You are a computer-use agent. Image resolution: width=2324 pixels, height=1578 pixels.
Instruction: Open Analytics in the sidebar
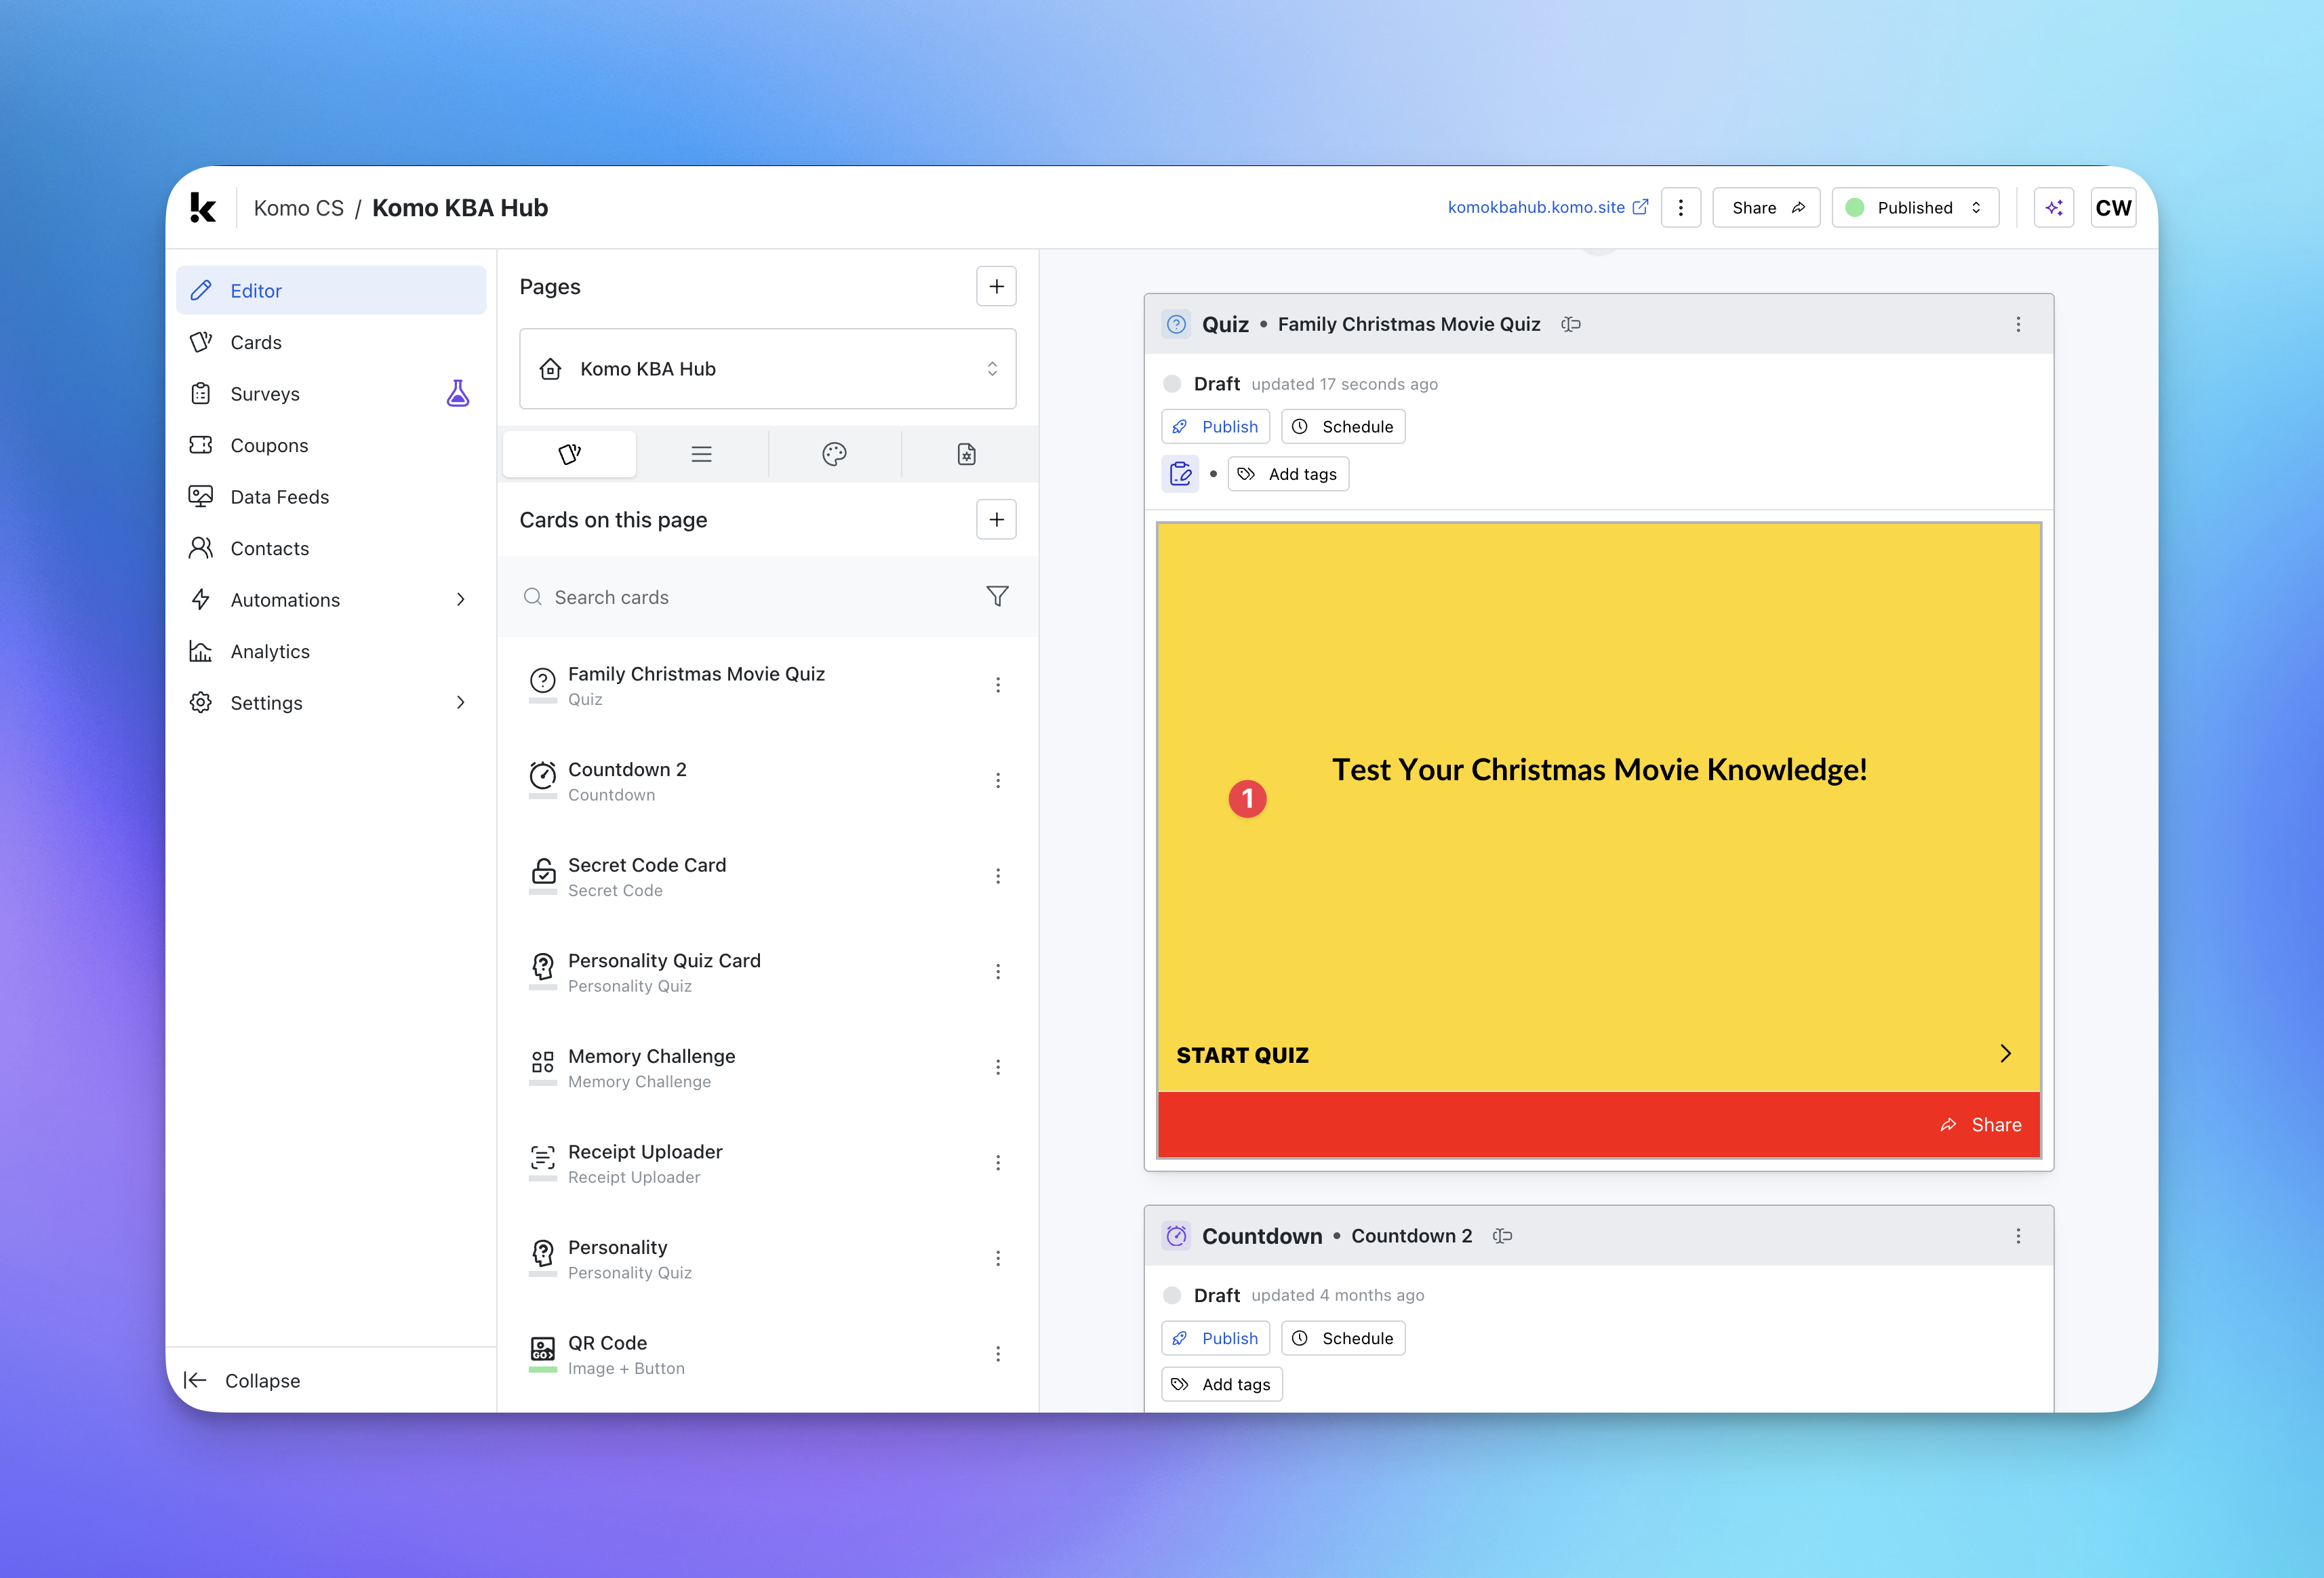coord(270,651)
